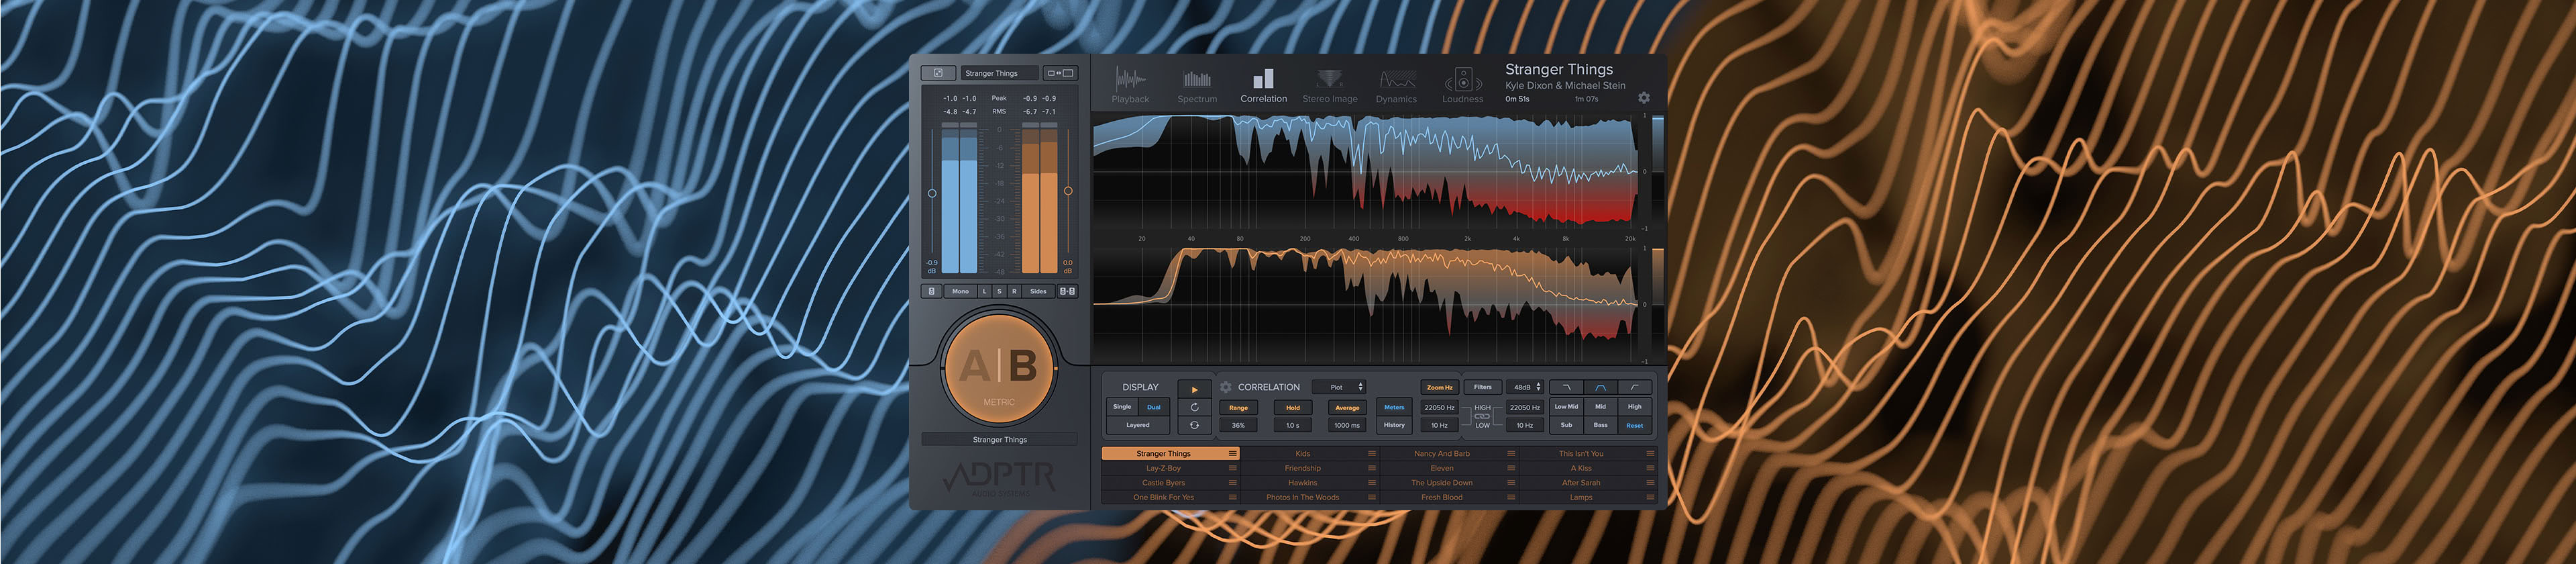This screenshot has height=564, width=2576.
Task: Switch display mode to Single
Action: click(x=1122, y=407)
